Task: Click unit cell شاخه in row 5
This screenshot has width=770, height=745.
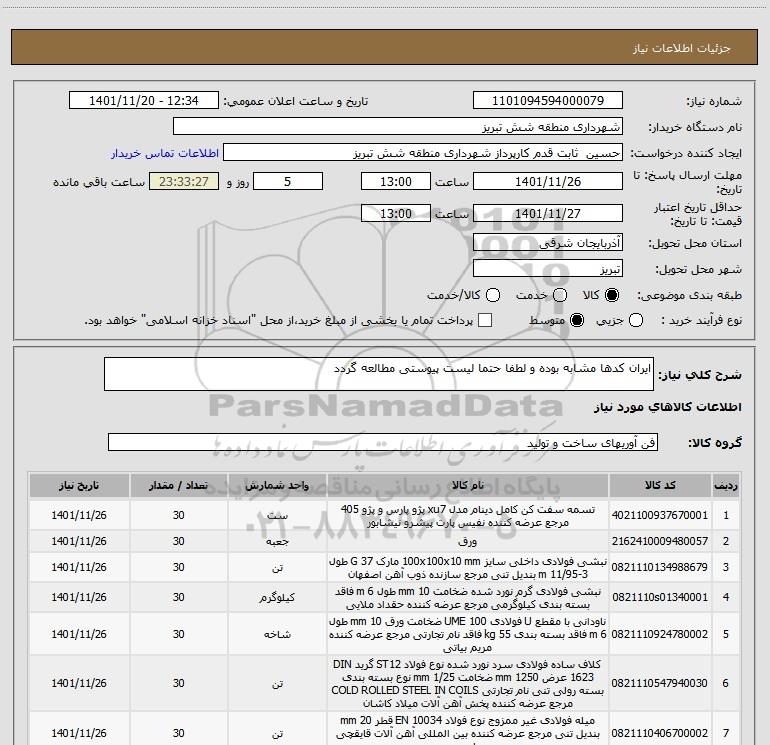Action: [x=277, y=635]
